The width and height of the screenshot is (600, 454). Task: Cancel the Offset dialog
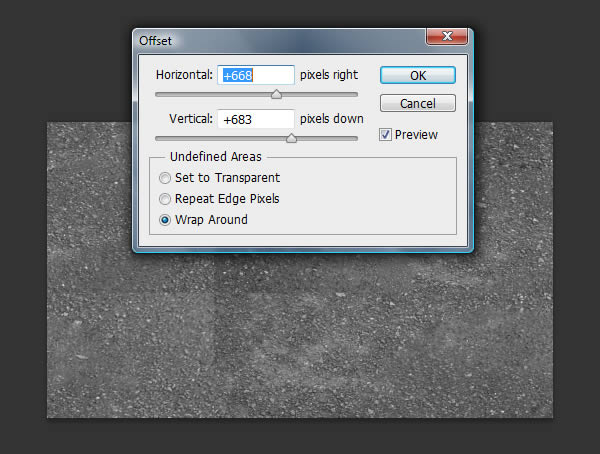pyautogui.click(x=417, y=103)
